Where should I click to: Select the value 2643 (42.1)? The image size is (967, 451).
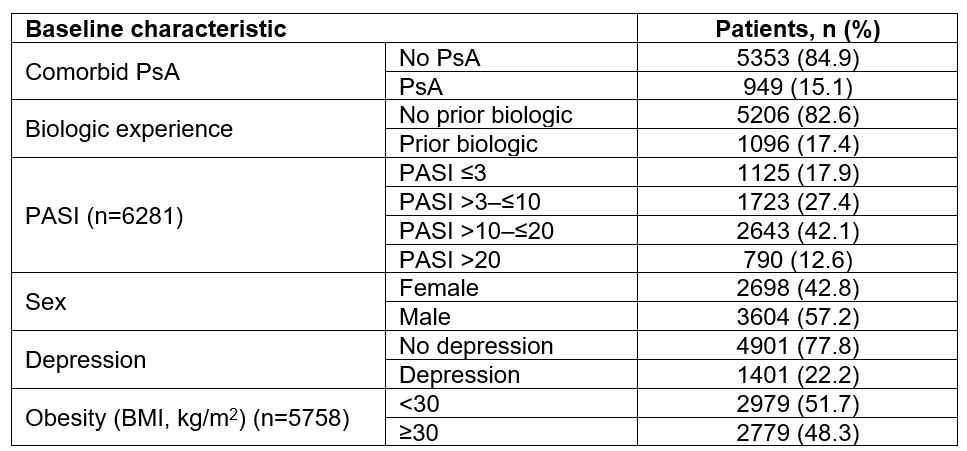(x=798, y=231)
